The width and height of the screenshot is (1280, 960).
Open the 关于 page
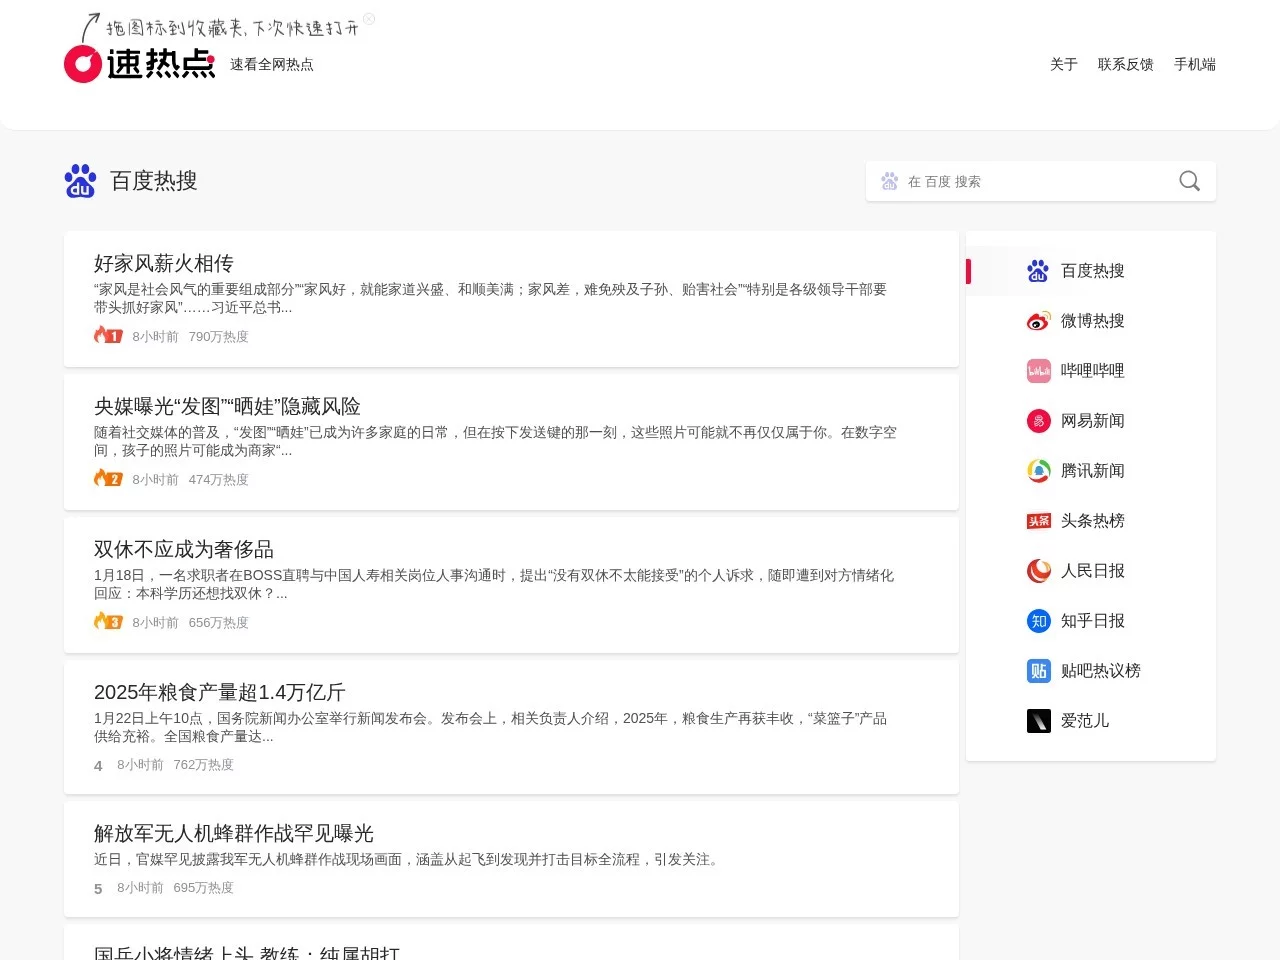(1063, 64)
